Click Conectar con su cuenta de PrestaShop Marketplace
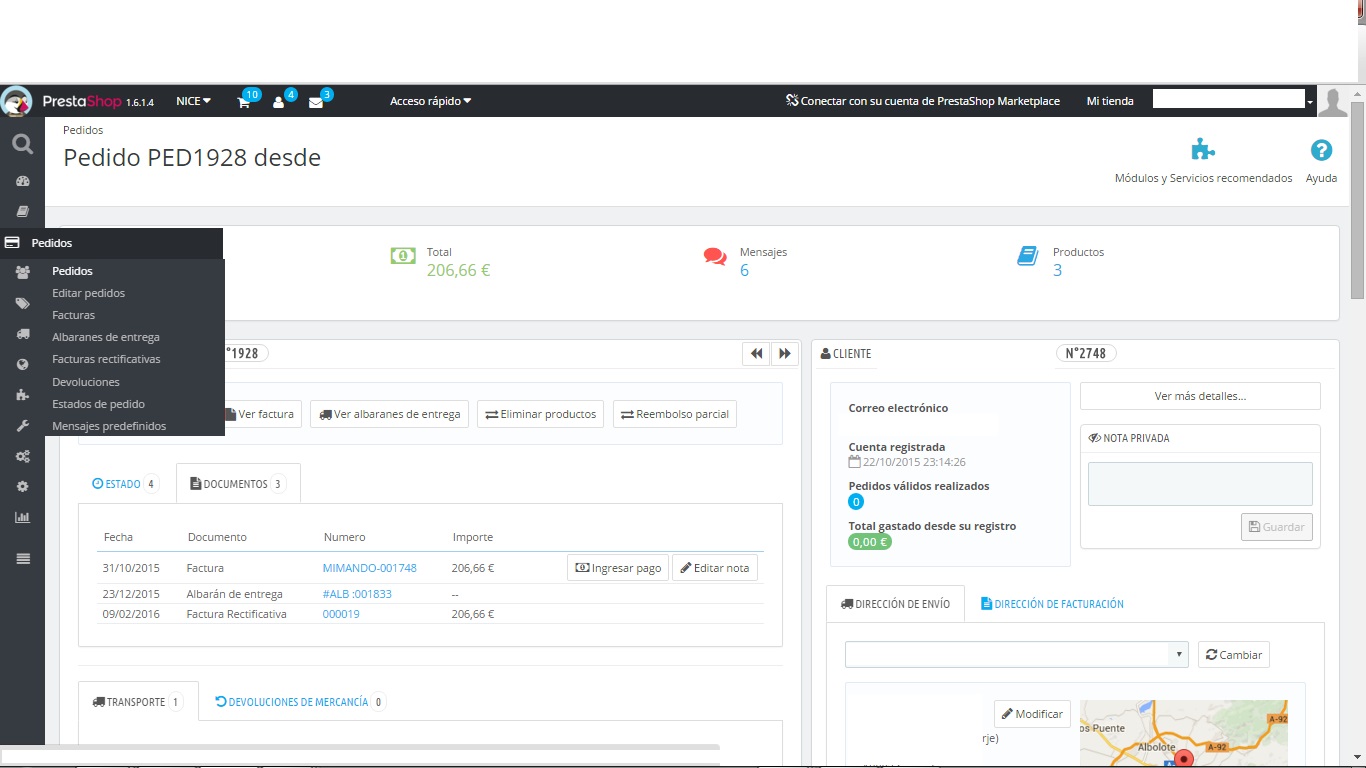This screenshot has height=768, width=1366. 922,101
